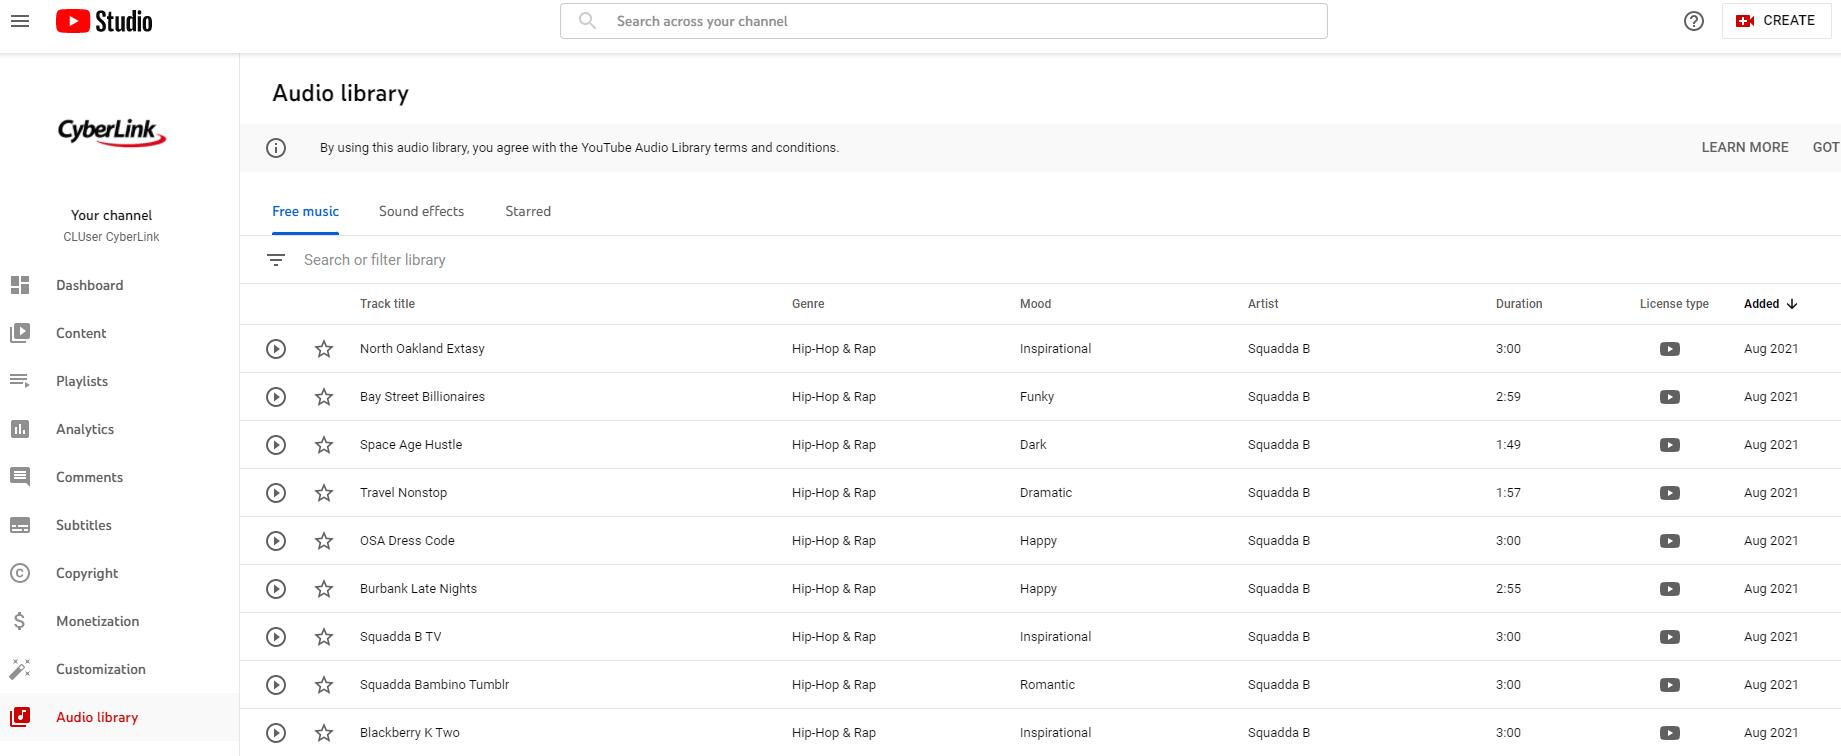
Task: Click the YouTube license icon for Burbank Late Nights
Action: [x=1670, y=589]
